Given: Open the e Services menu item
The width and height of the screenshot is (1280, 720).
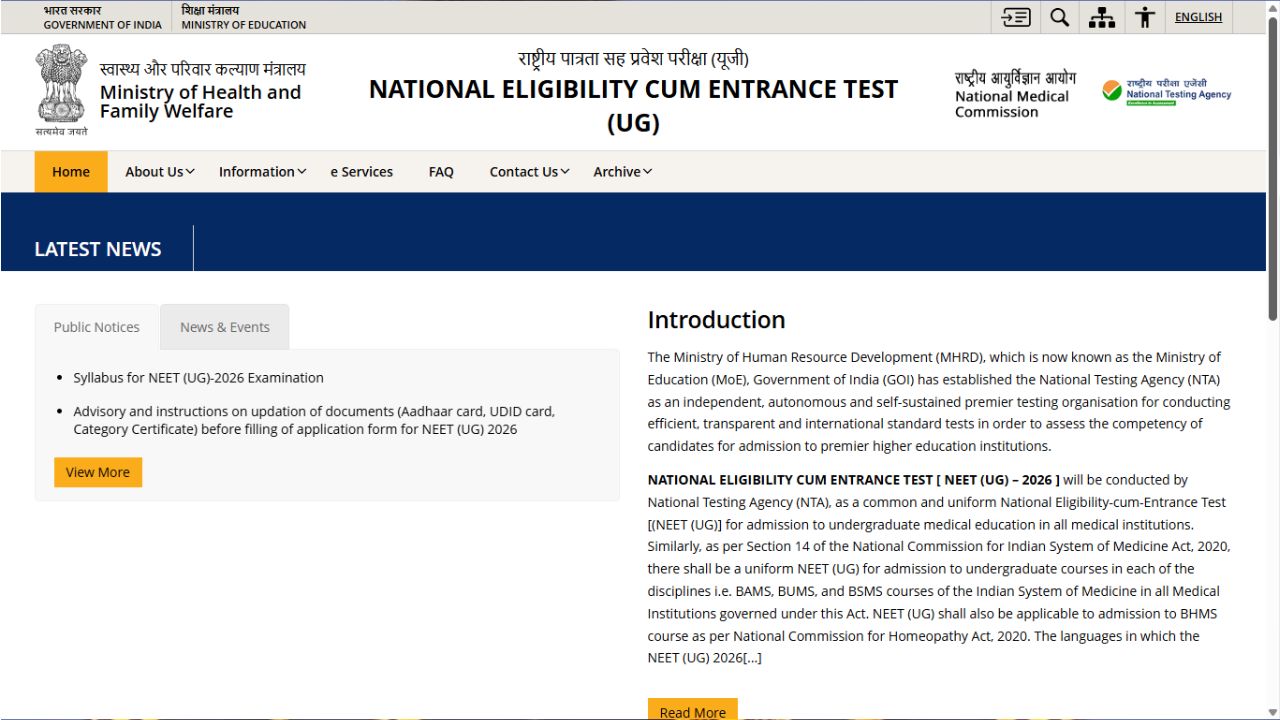Looking at the screenshot, I should click(361, 172).
